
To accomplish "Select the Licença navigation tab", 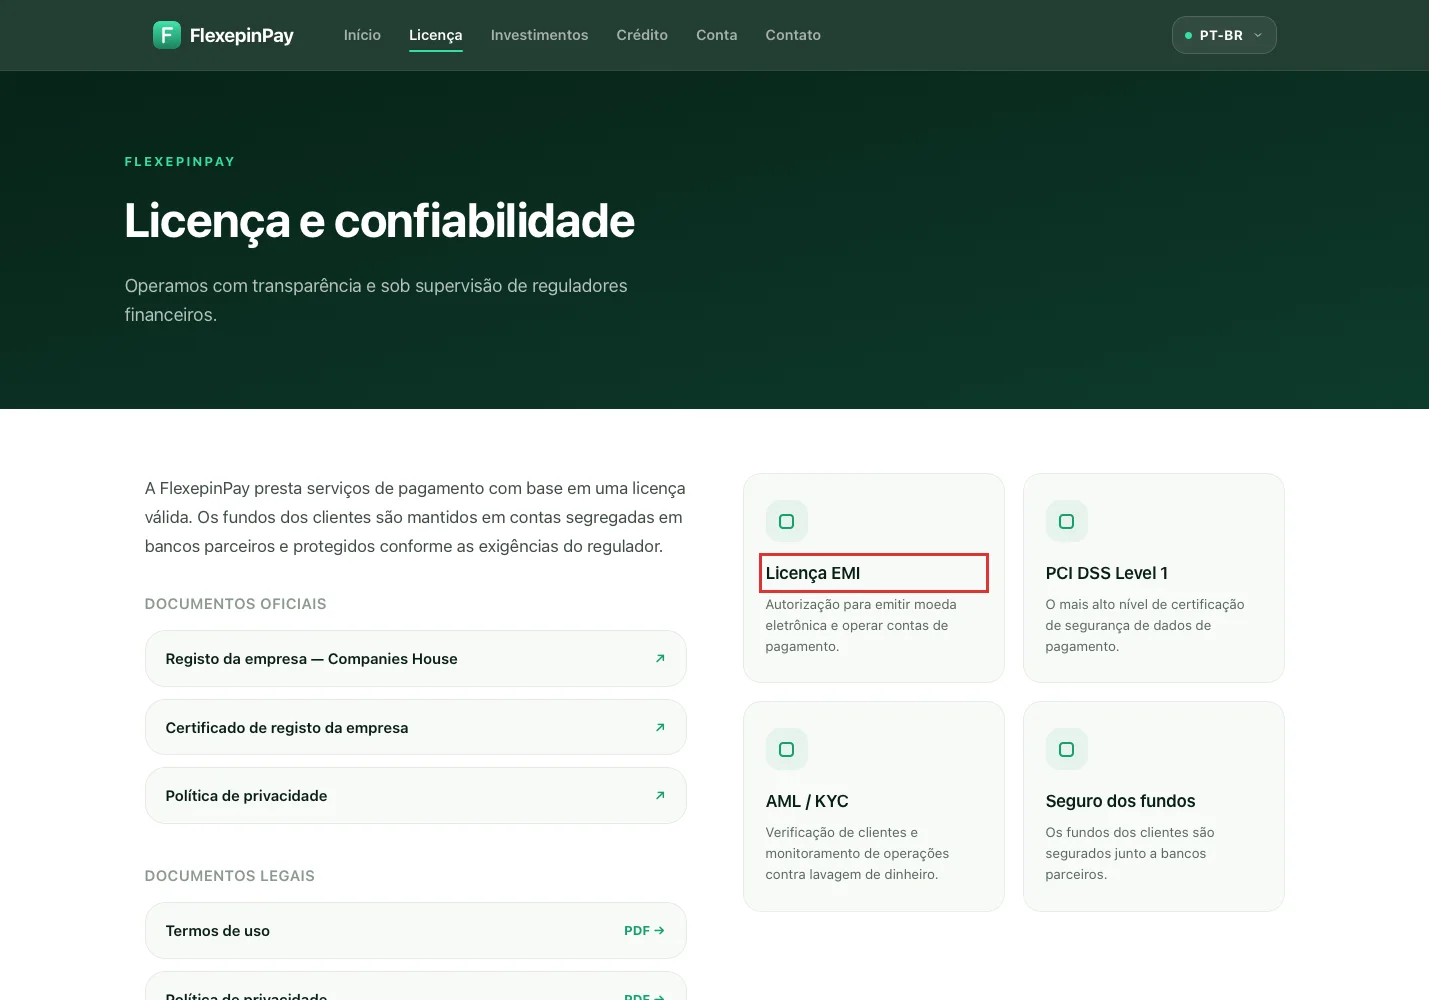I will pyautogui.click(x=436, y=35).
